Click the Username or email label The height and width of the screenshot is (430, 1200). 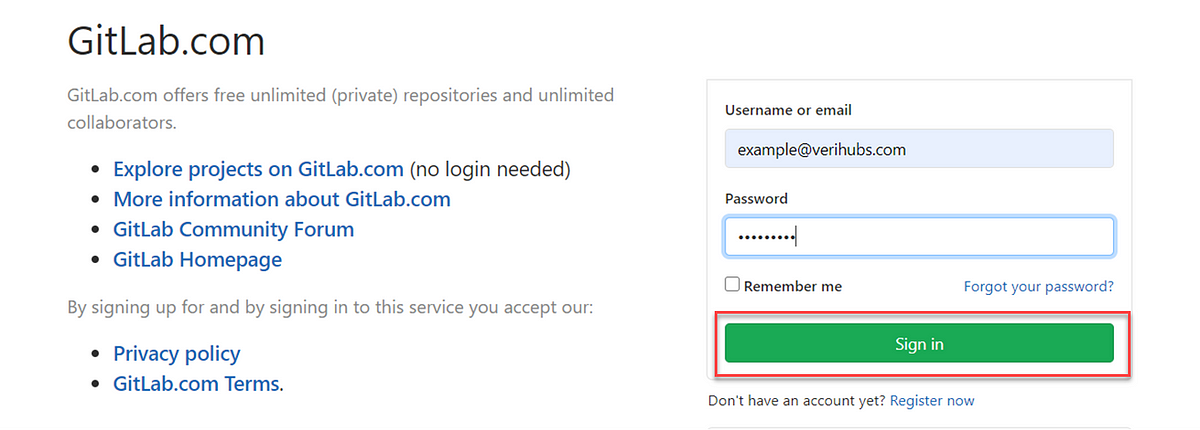click(789, 110)
